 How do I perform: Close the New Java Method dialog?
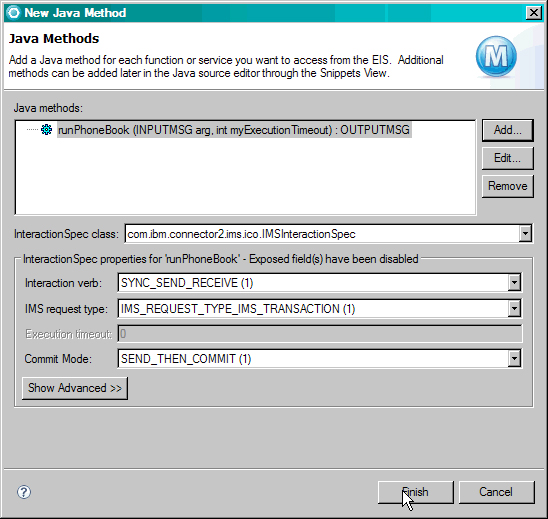[x=534, y=13]
